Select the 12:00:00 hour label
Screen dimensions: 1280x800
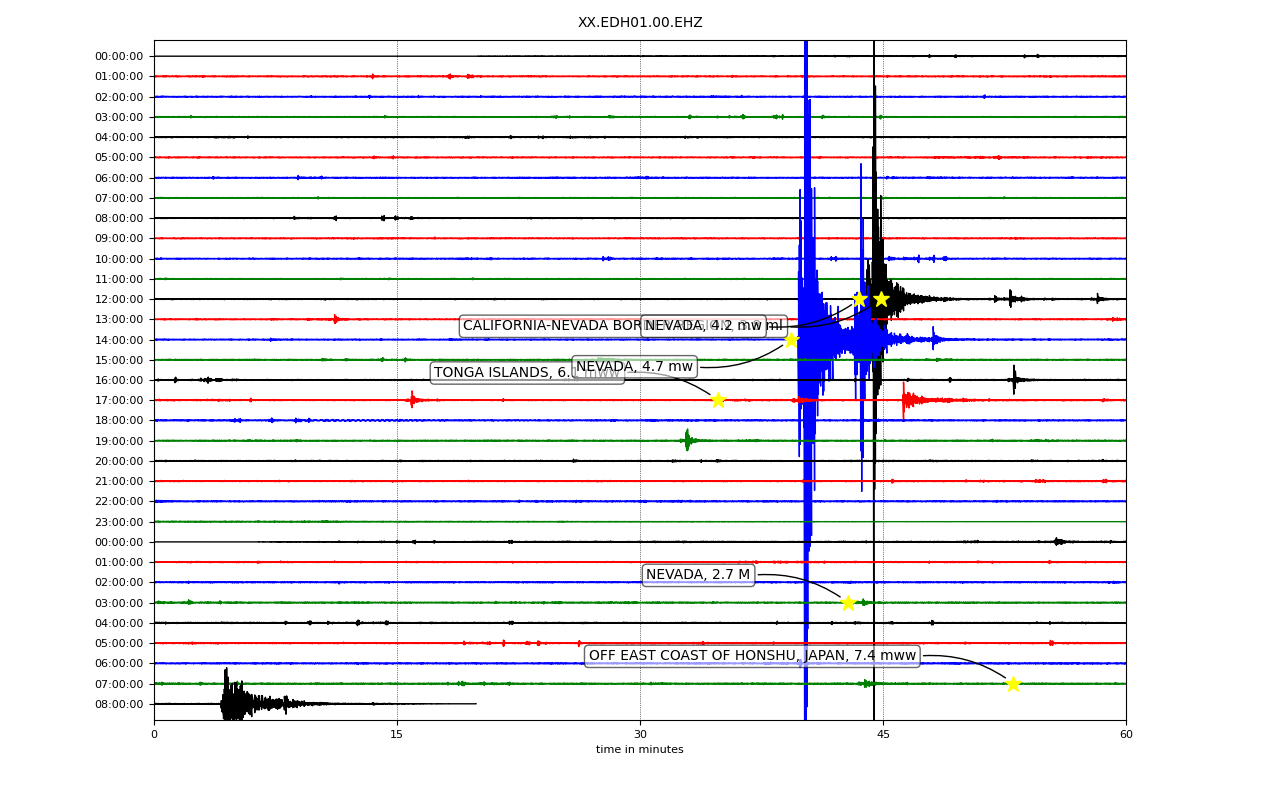point(118,299)
